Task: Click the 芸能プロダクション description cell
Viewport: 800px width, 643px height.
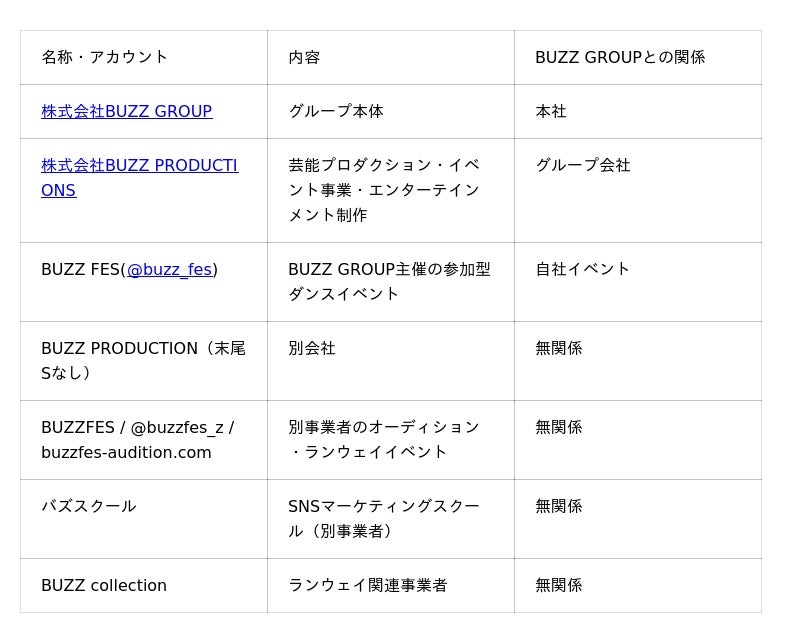Action: coord(384,190)
